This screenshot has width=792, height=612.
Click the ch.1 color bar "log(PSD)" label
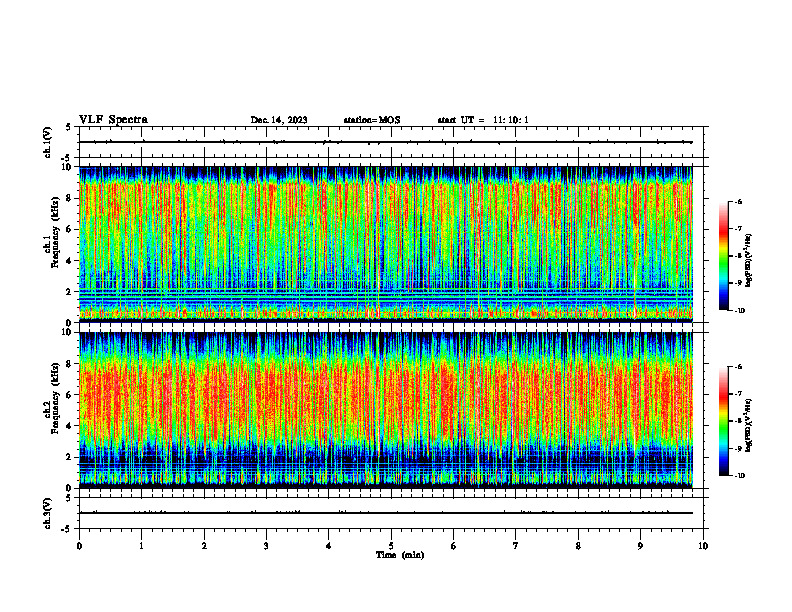pos(750,261)
